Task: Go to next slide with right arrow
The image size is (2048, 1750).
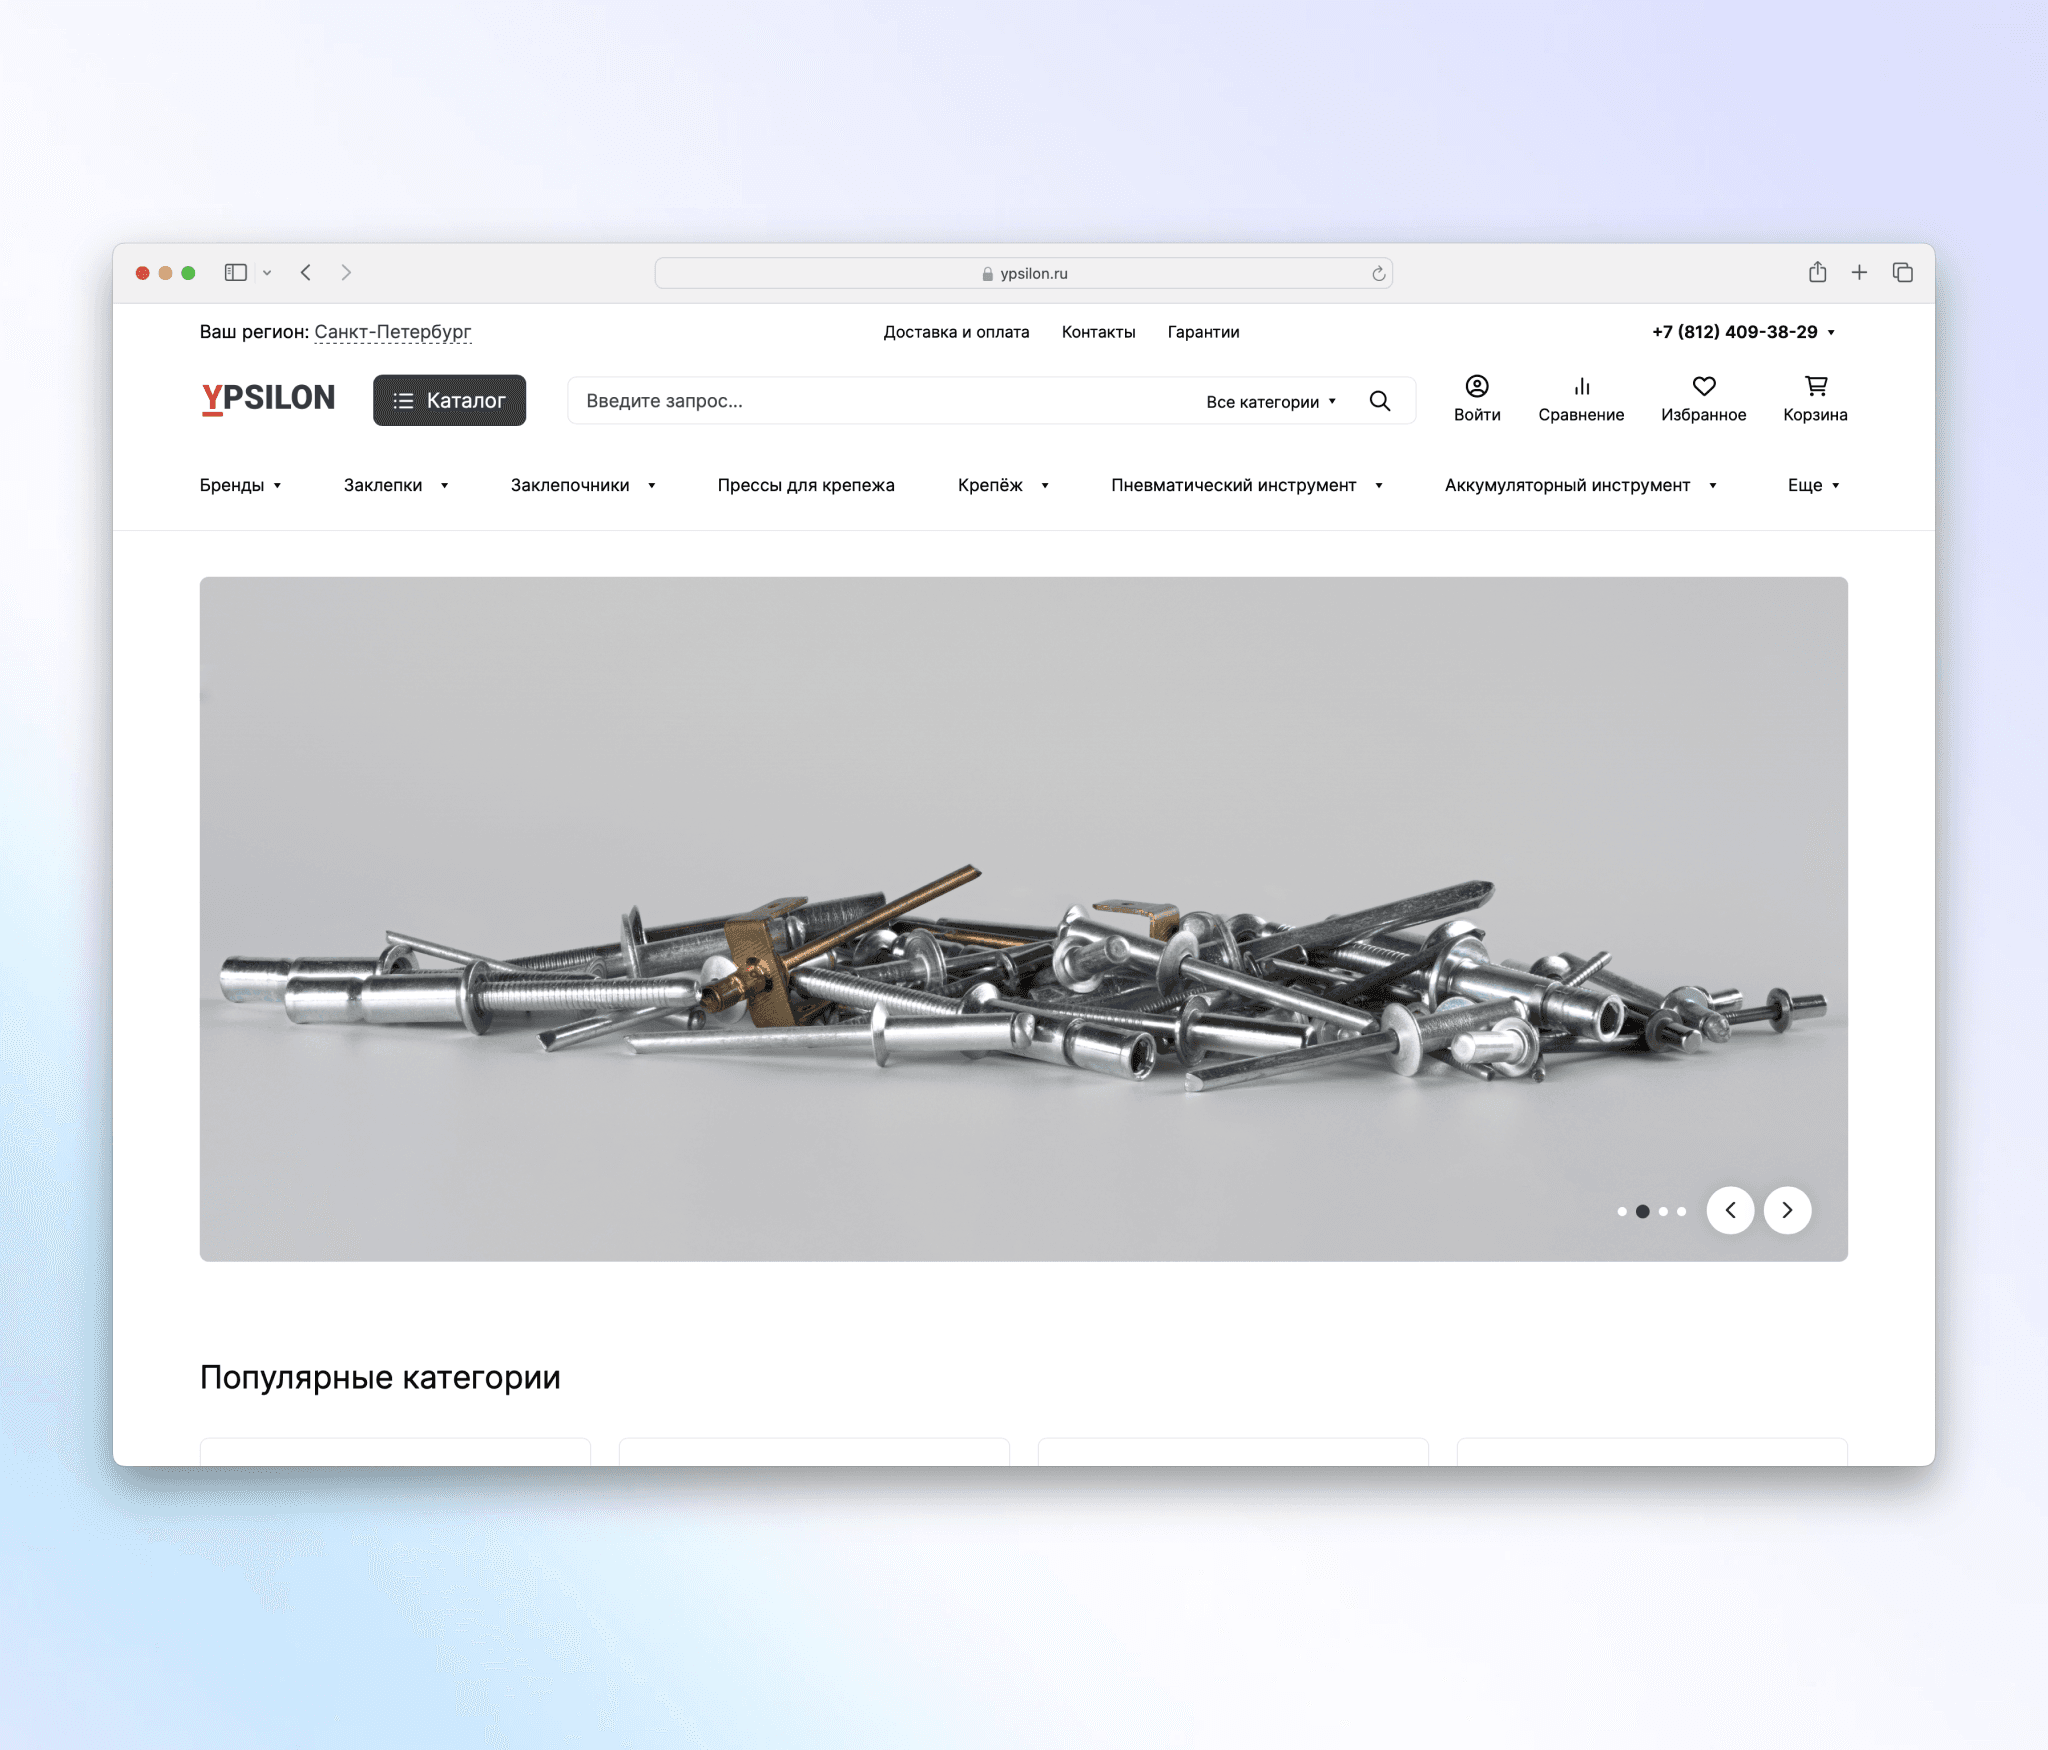Action: point(1786,1210)
